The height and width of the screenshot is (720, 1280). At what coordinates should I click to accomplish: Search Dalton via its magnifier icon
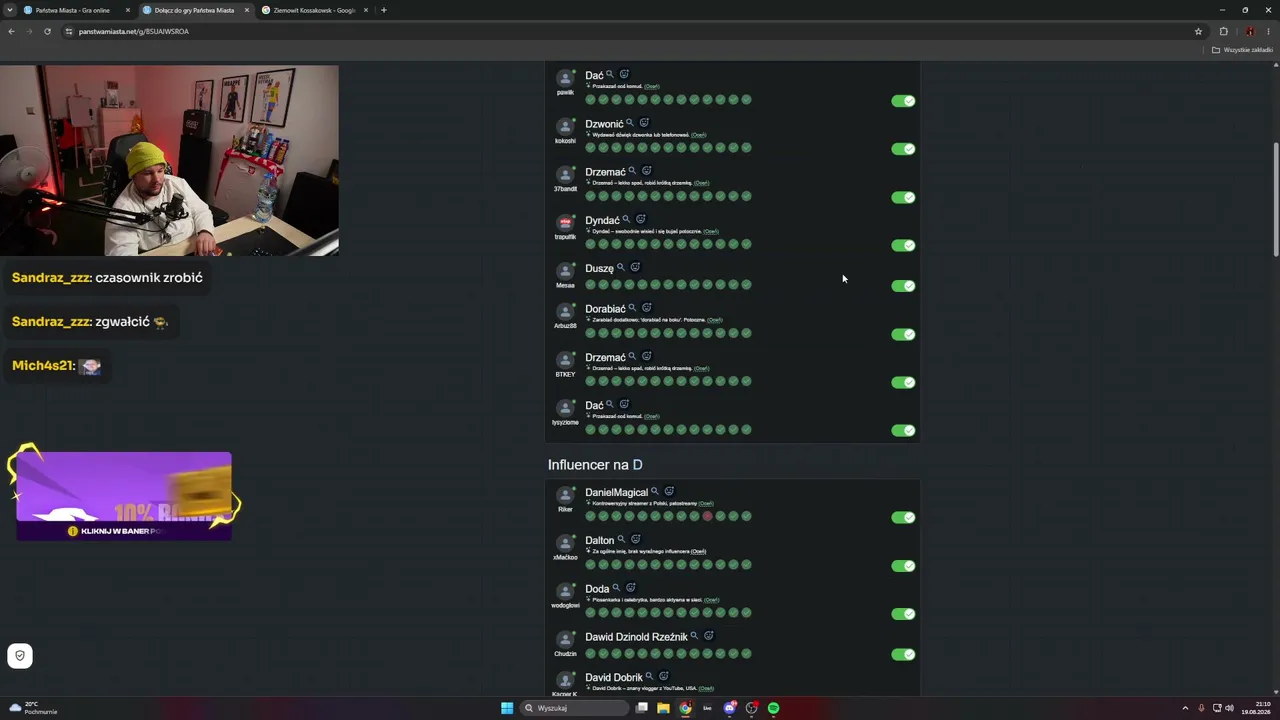621,539
